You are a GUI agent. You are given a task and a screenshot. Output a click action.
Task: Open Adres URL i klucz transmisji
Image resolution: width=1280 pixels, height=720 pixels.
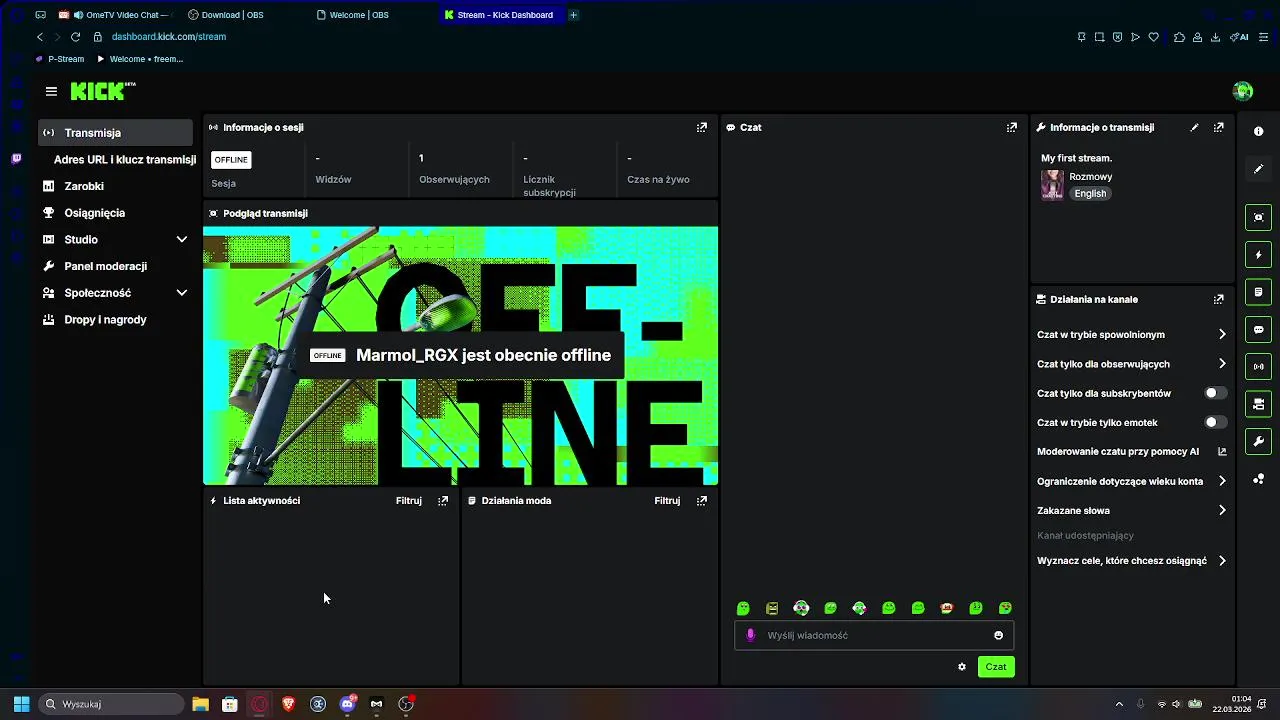point(124,159)
